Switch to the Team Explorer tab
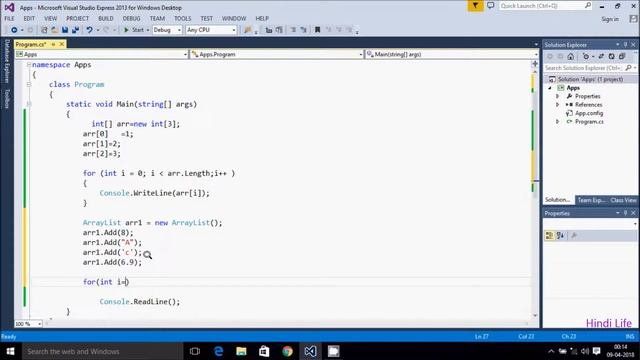Screen dimensions: 640x360 [x=591, y=200]
